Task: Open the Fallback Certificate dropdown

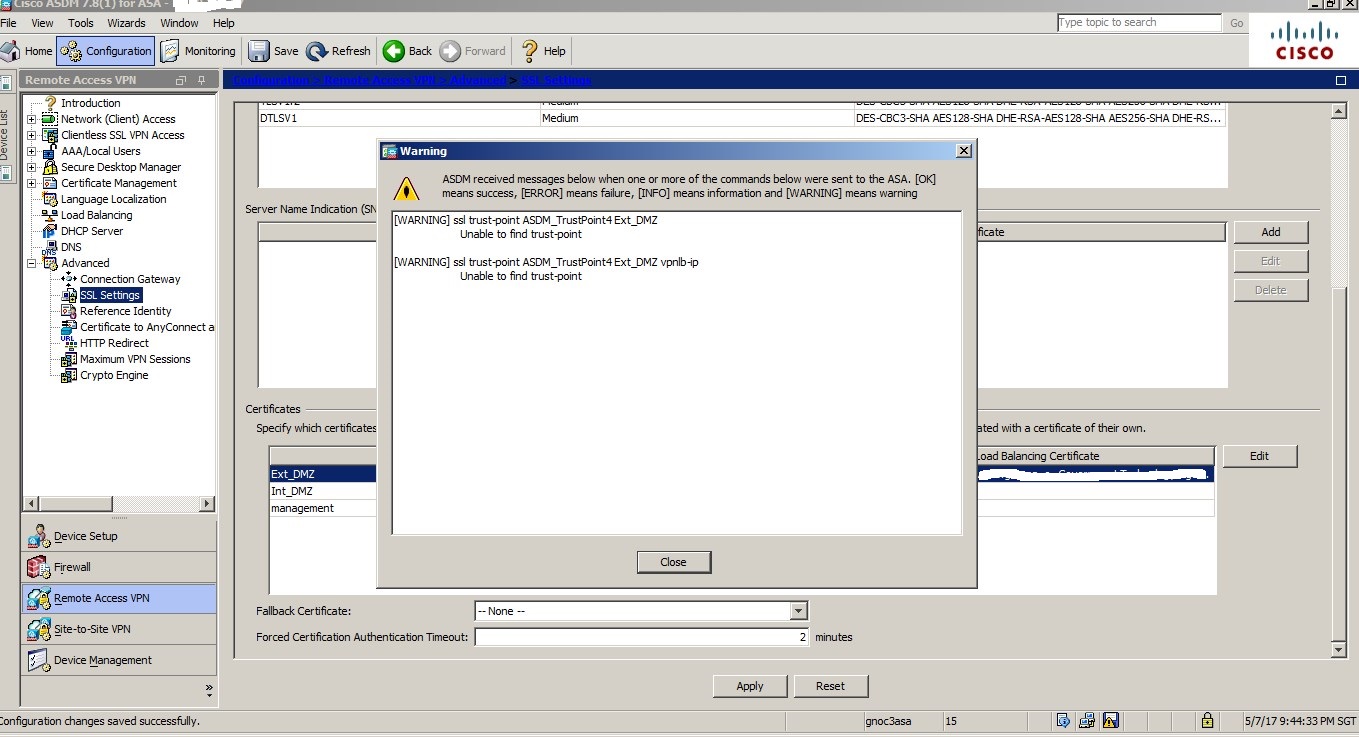Action: [797, 611]
